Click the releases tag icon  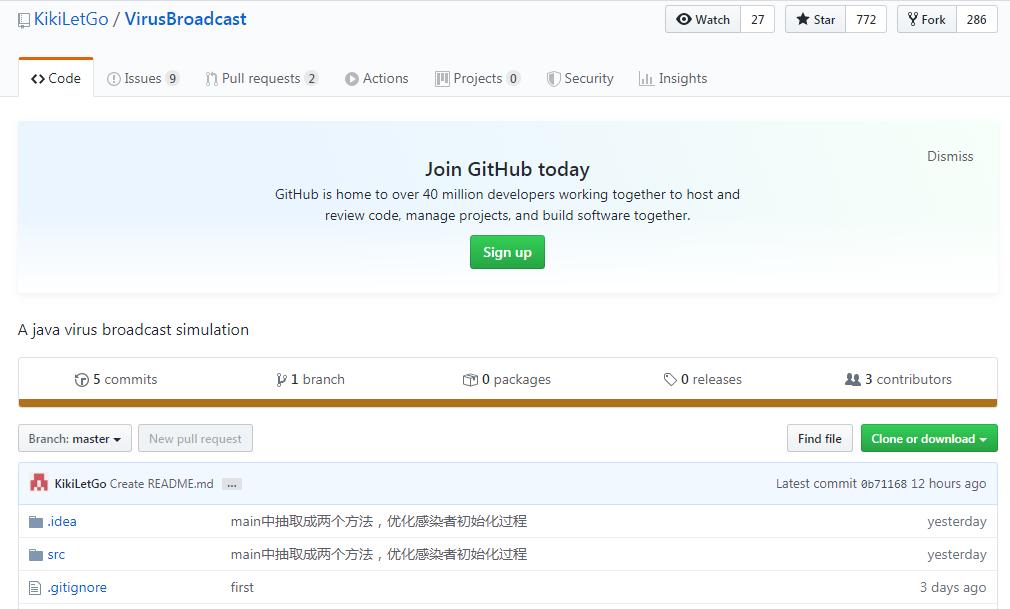click(670, 380)
